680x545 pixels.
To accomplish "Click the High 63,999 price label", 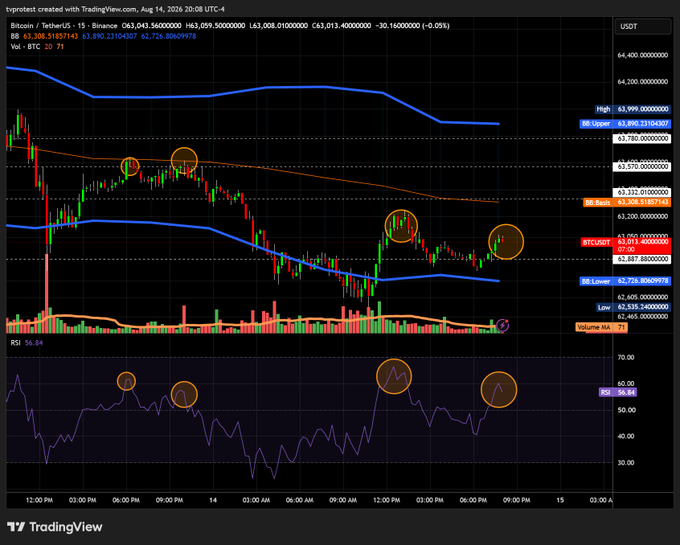I will tap(633, 109).
